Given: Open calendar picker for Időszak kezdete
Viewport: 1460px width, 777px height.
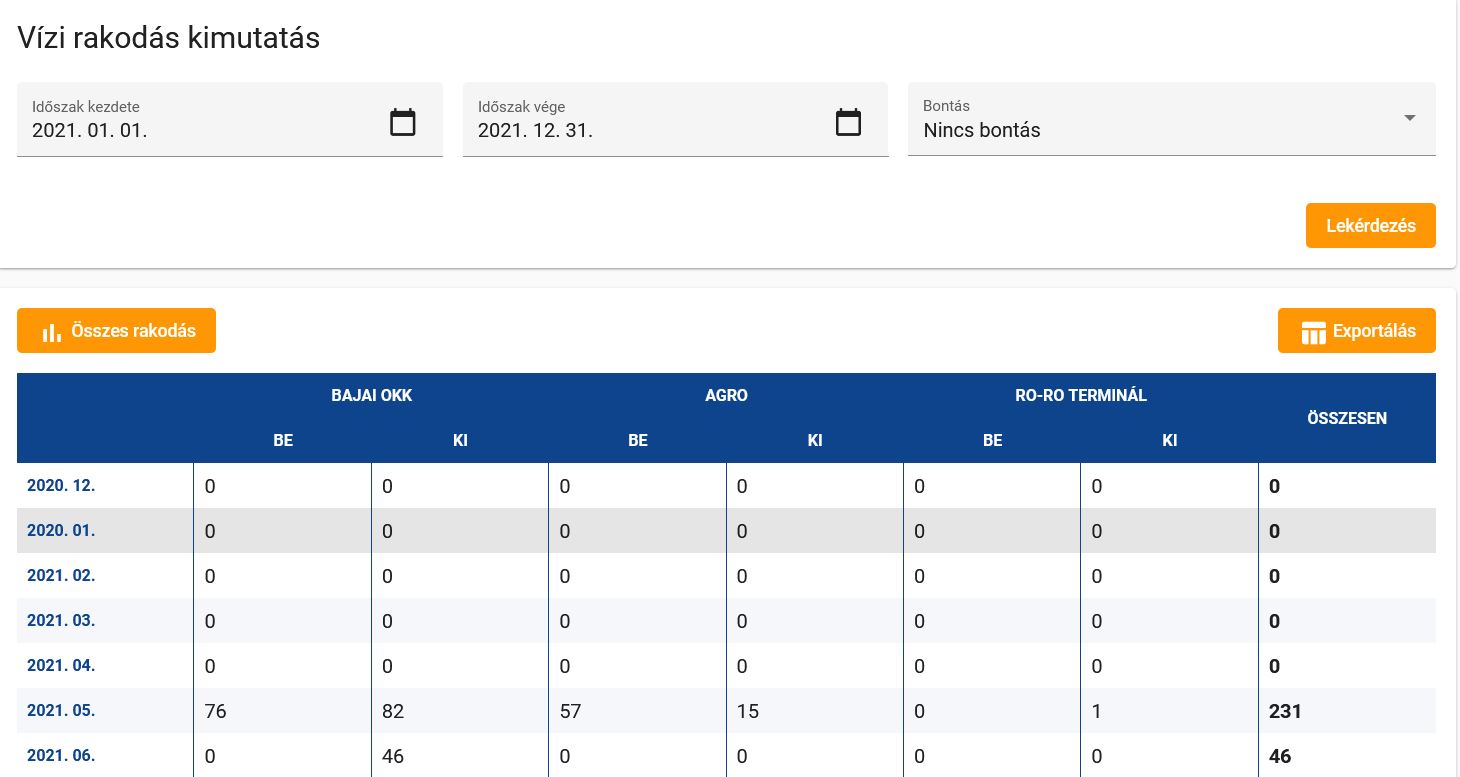Looking at the screenshot, I should pyautogui.click(x=402, y=122).
